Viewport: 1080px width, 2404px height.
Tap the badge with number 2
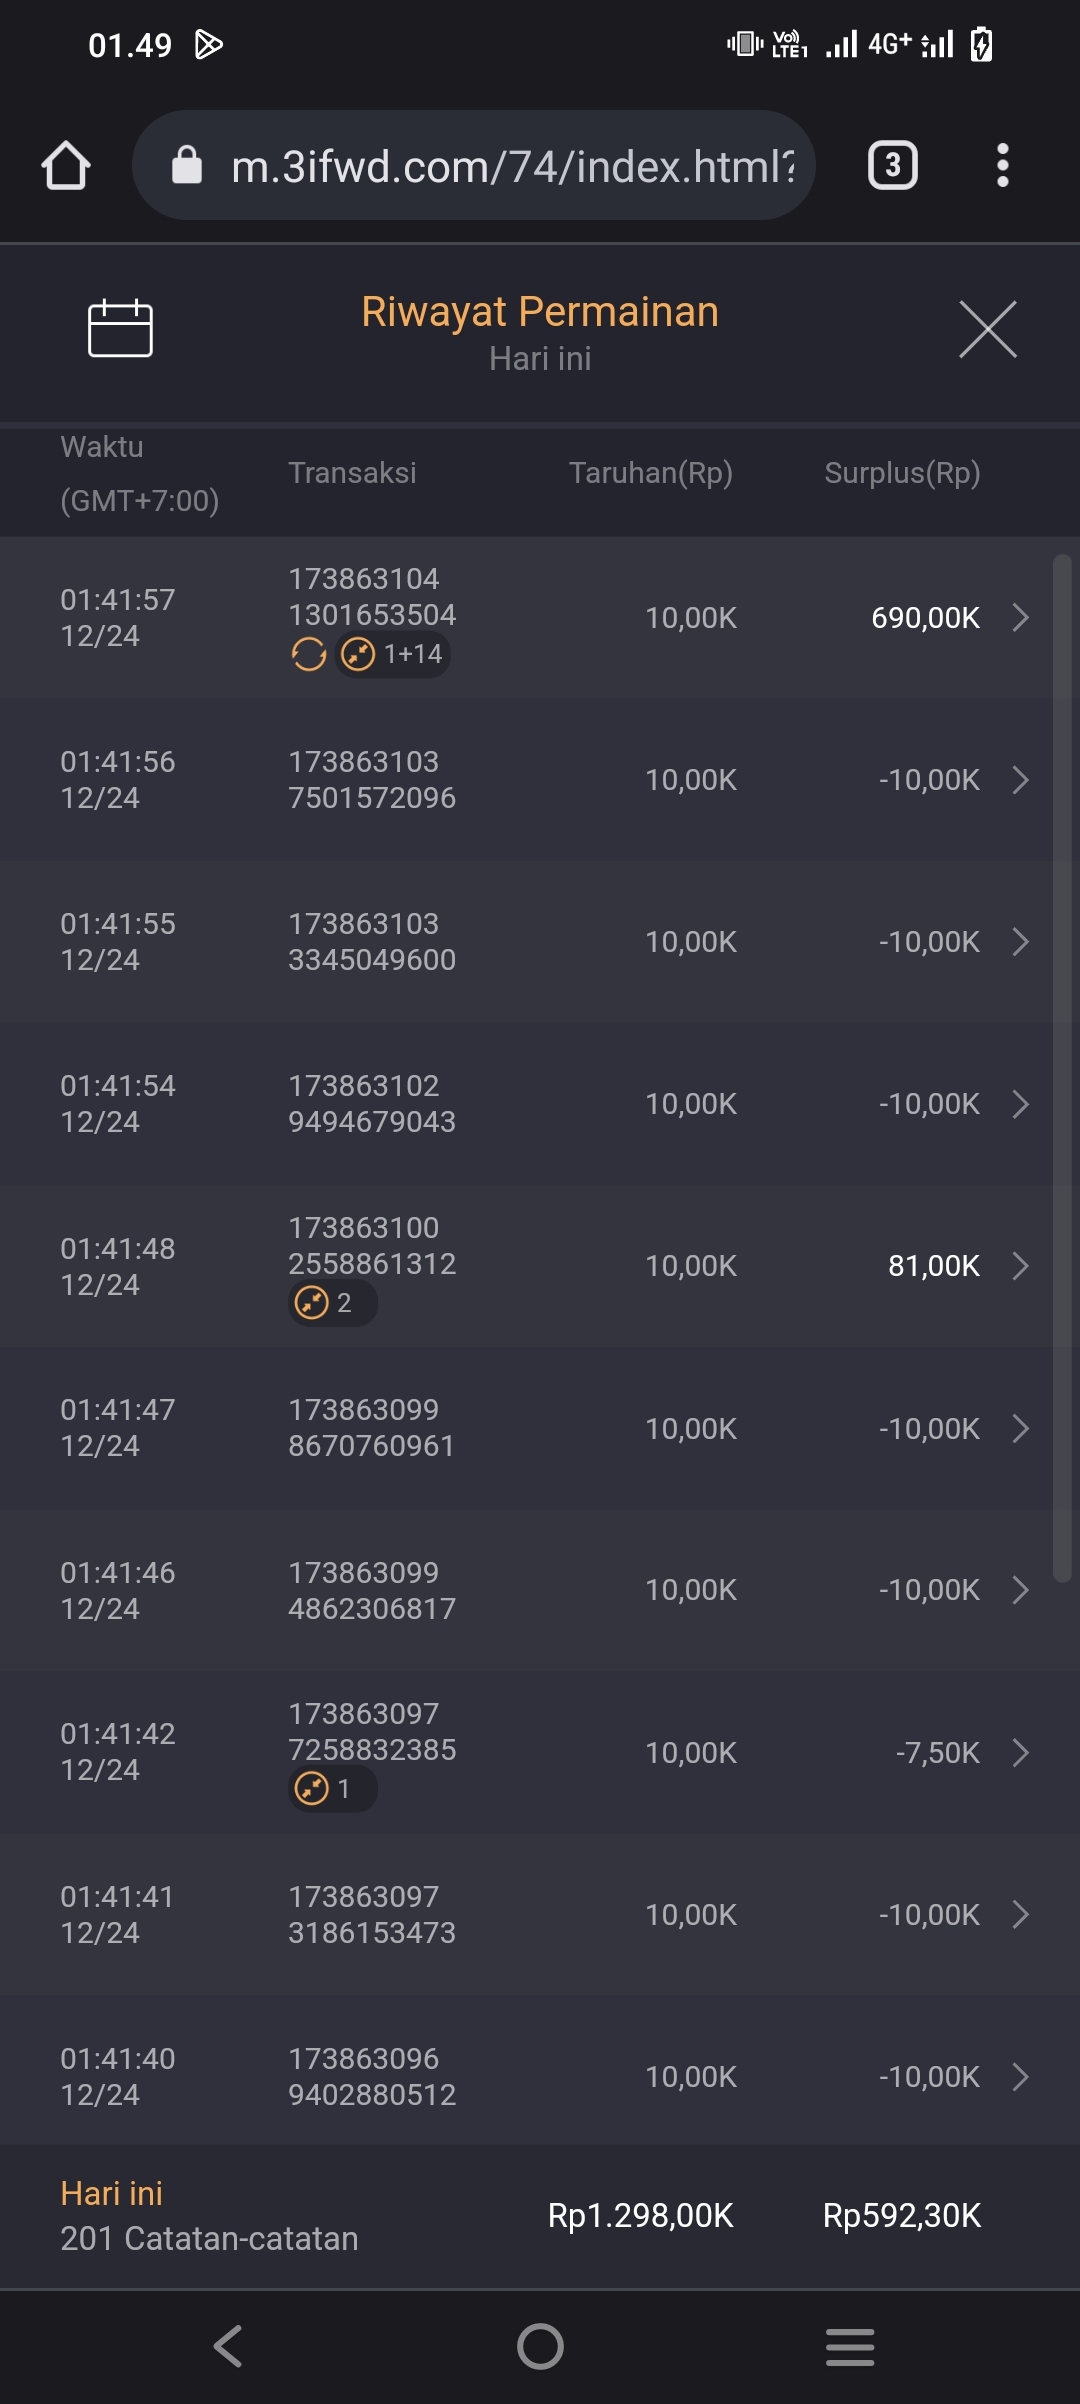[332, 1303]
